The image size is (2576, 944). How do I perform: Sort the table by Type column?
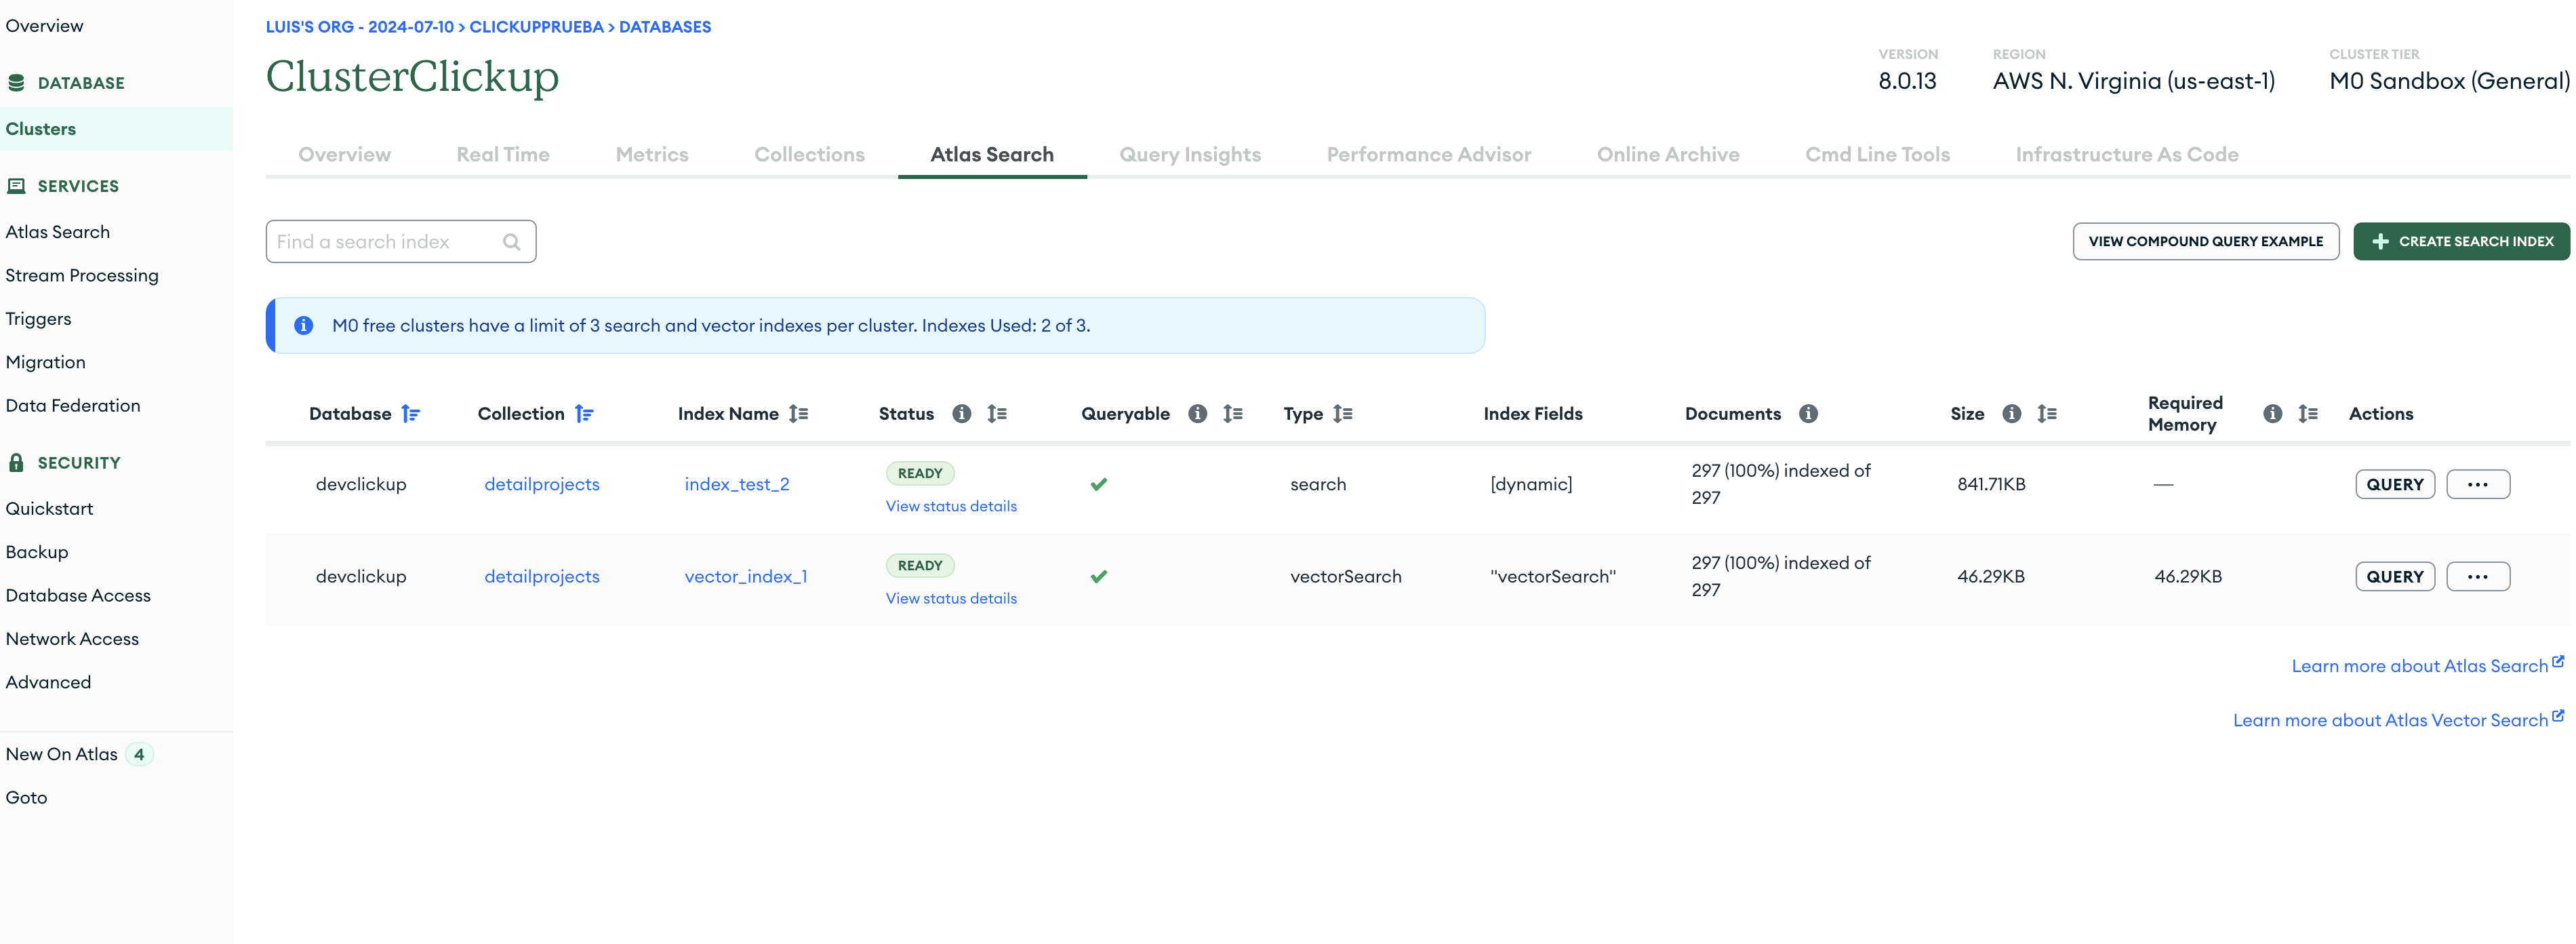point(1343,414)
